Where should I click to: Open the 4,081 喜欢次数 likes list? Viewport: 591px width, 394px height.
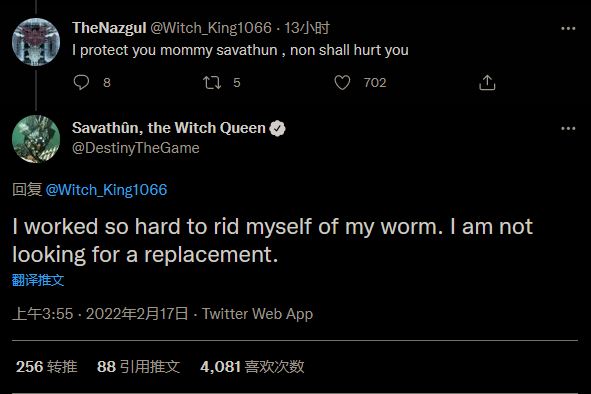(252, 366)
